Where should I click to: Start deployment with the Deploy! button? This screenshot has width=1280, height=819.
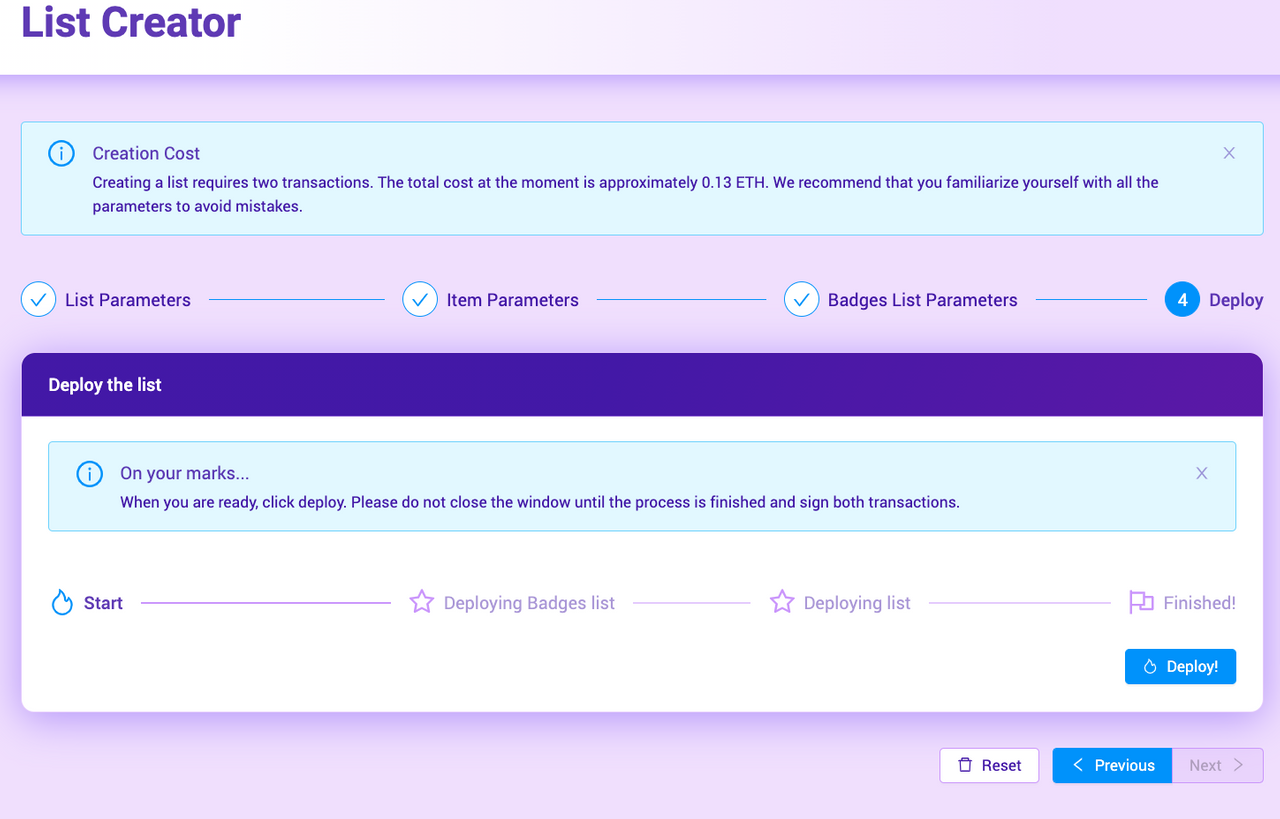click(1180, 666)
